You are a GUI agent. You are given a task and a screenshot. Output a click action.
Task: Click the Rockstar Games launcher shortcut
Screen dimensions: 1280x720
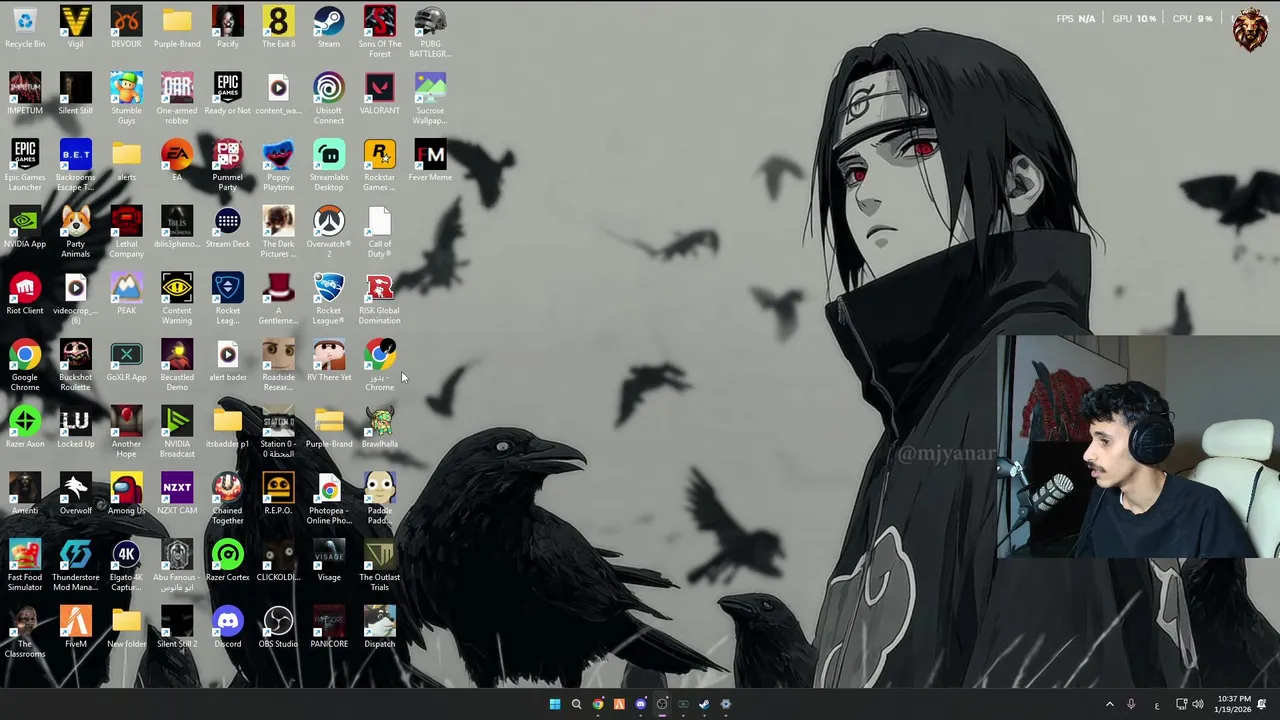(379, 165)
